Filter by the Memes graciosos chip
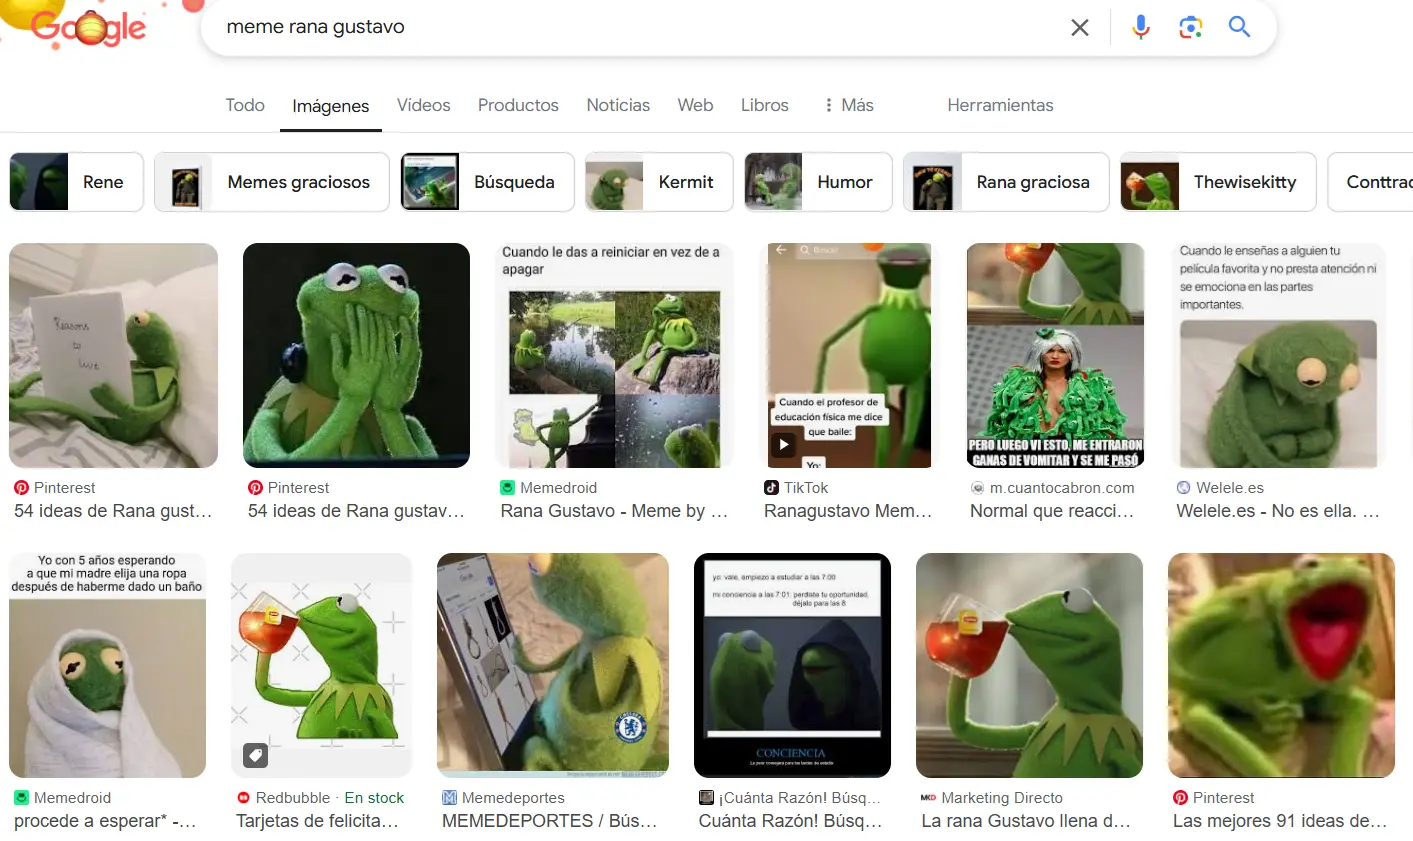1413x841 pixels. 272,182
